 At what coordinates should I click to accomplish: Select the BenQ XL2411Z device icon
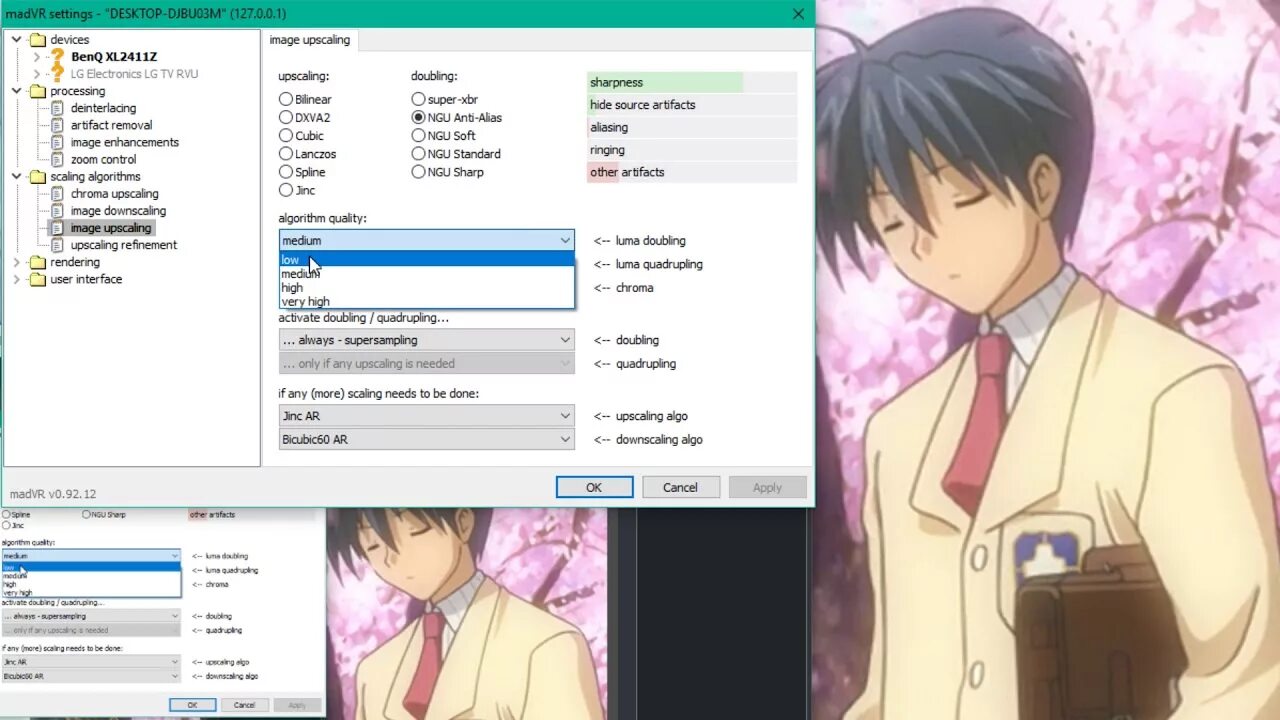coord(58,57)
